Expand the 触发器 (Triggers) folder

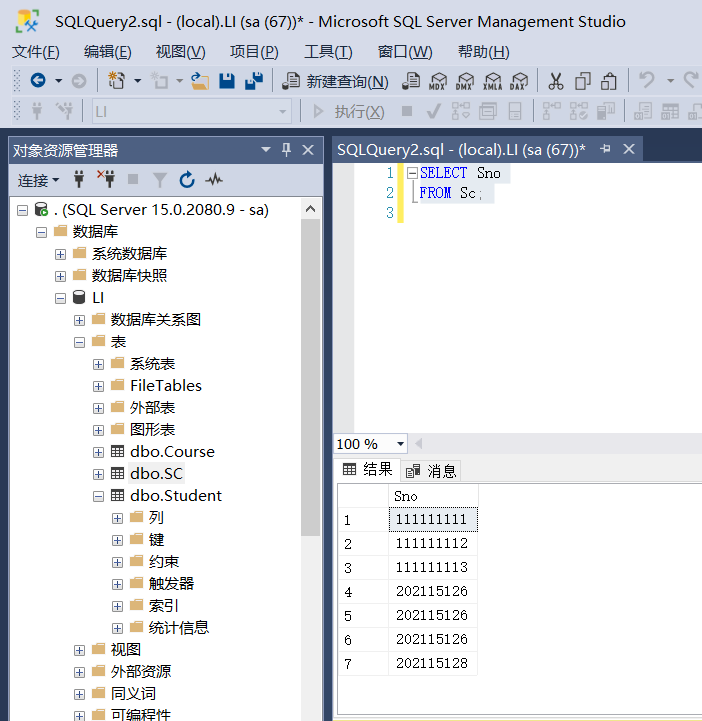tap(117, 584)
